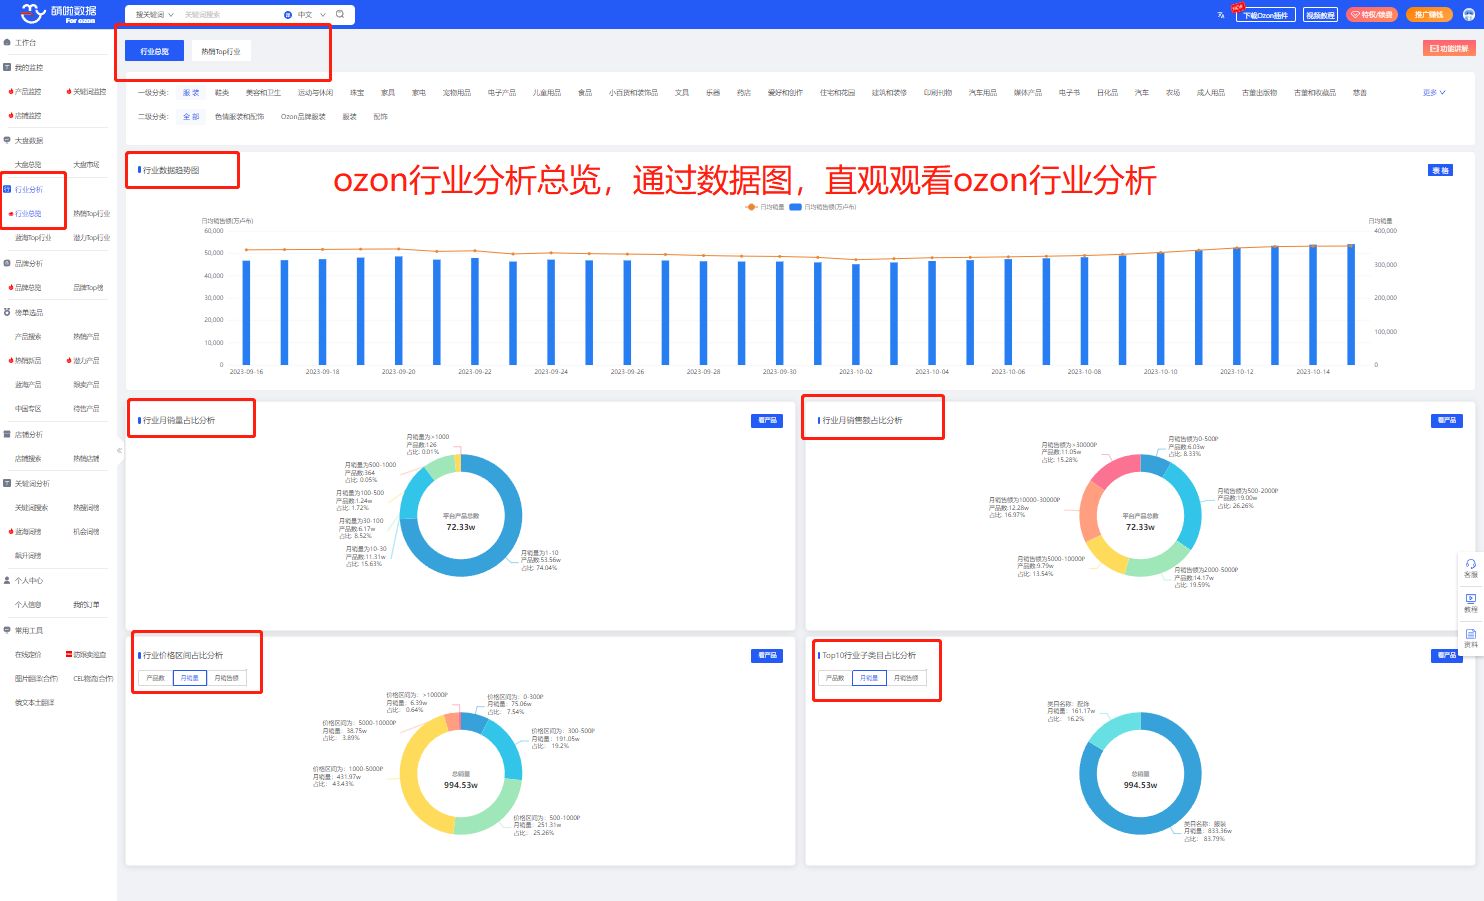Select the 行业总览 tab
This screenshot has width=1484, height=901.
[x=154, y=51]
